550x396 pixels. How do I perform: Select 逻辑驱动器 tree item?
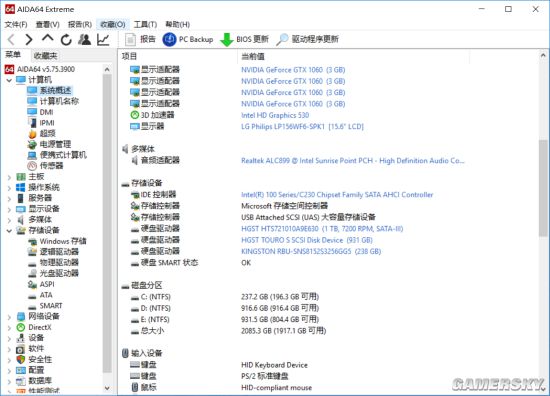coord(53,252)
